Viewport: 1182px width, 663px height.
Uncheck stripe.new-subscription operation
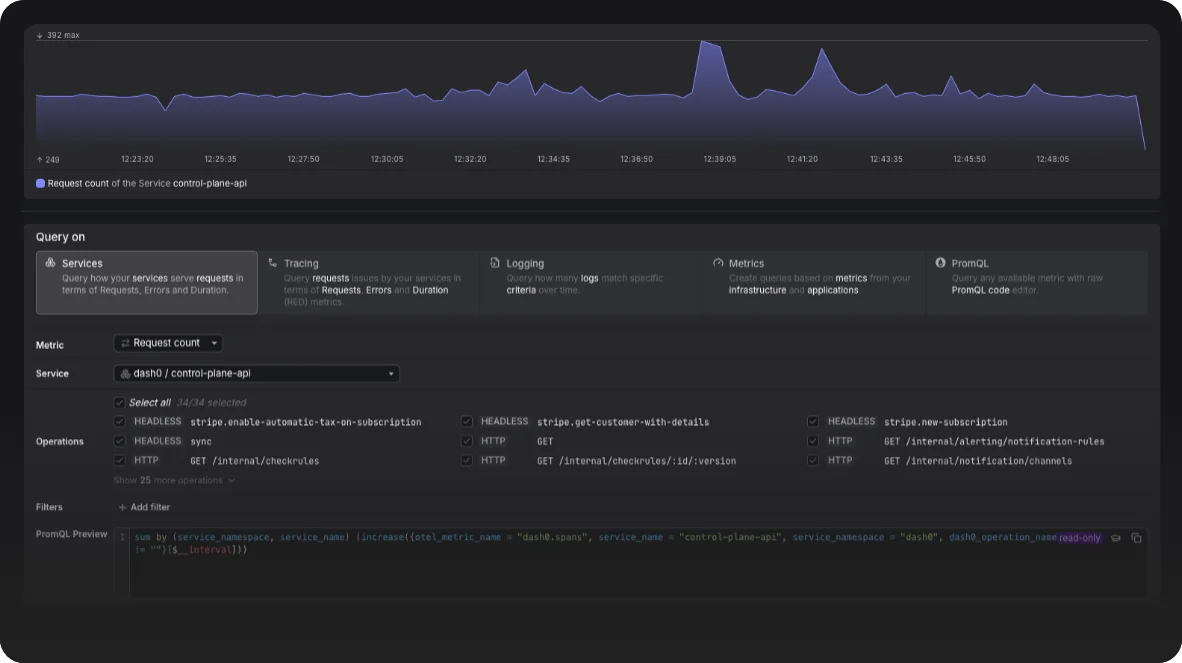tap(813, 422)
